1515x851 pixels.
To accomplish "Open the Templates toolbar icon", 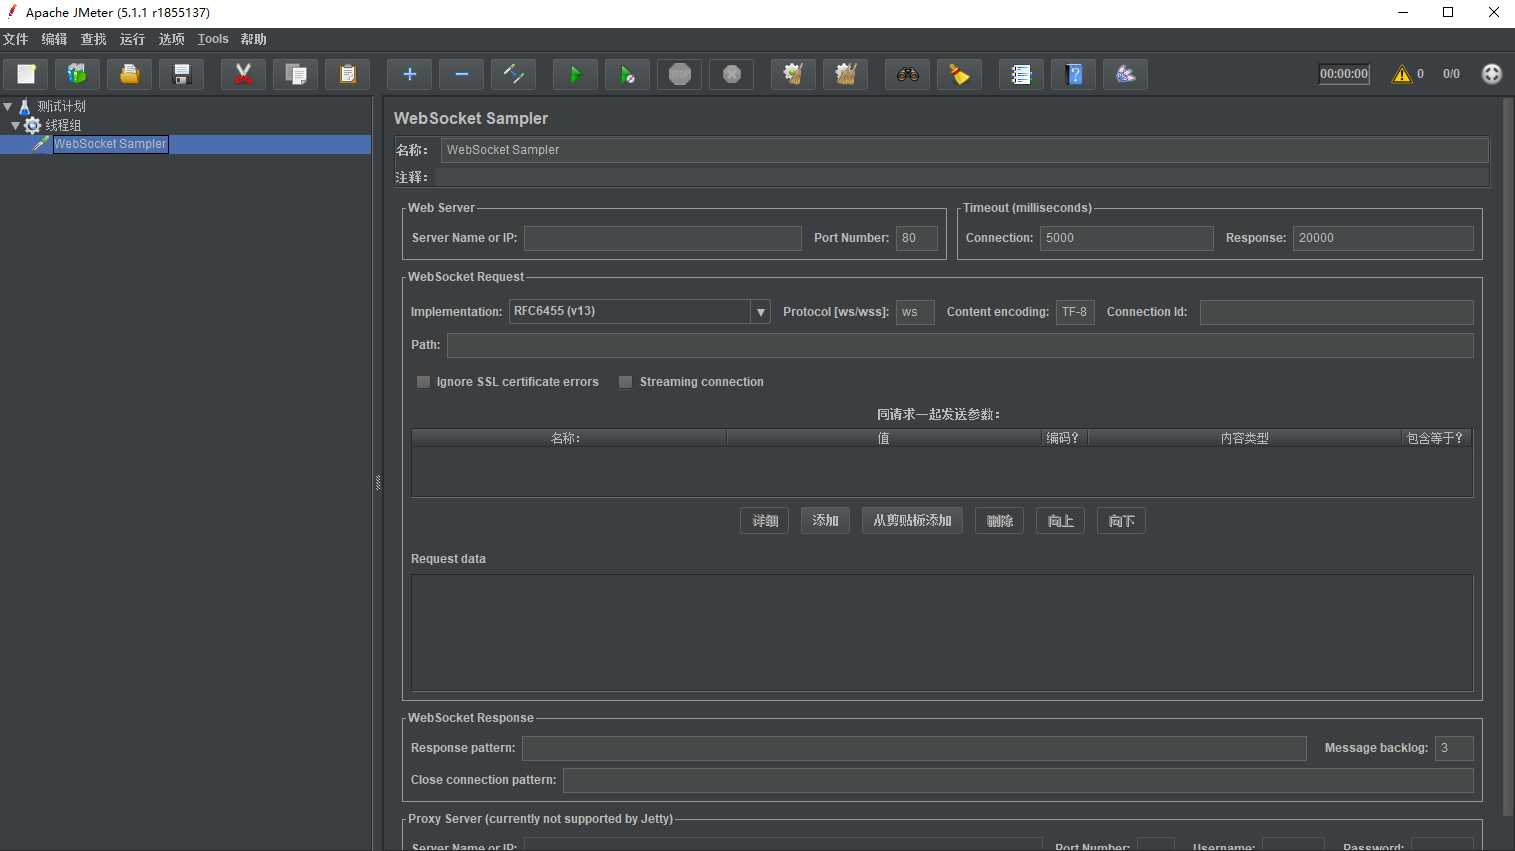I will point(77,74).
